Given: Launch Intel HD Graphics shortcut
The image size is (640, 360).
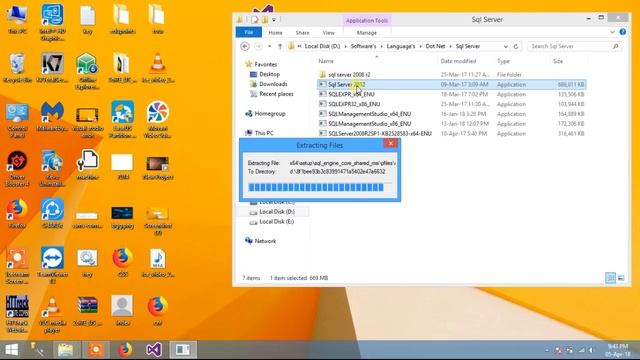Looking at the screenshot, I should tap(52, 22).
